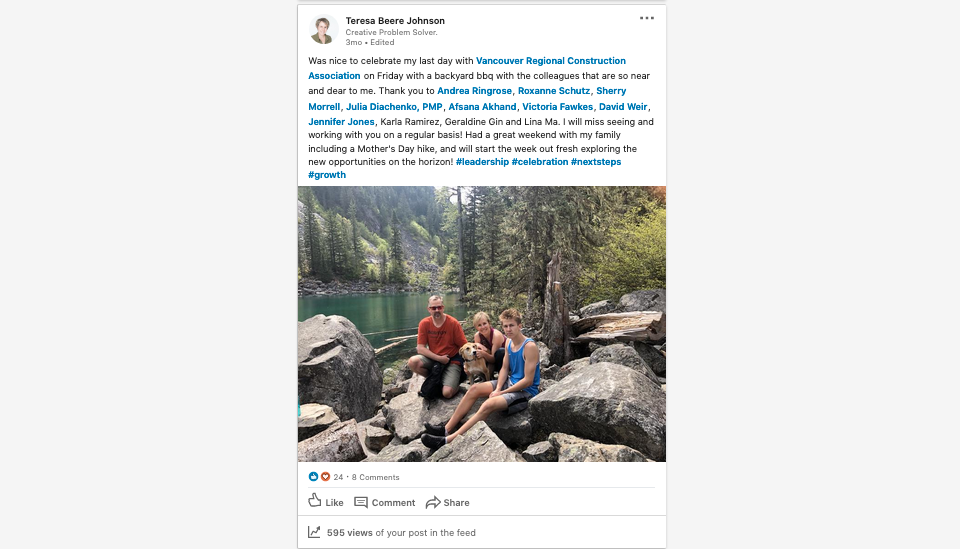Screen dimensions: 960x549
Task: Open Andrea Ringrose's tagged profile
Action: [x=474, y=91]
